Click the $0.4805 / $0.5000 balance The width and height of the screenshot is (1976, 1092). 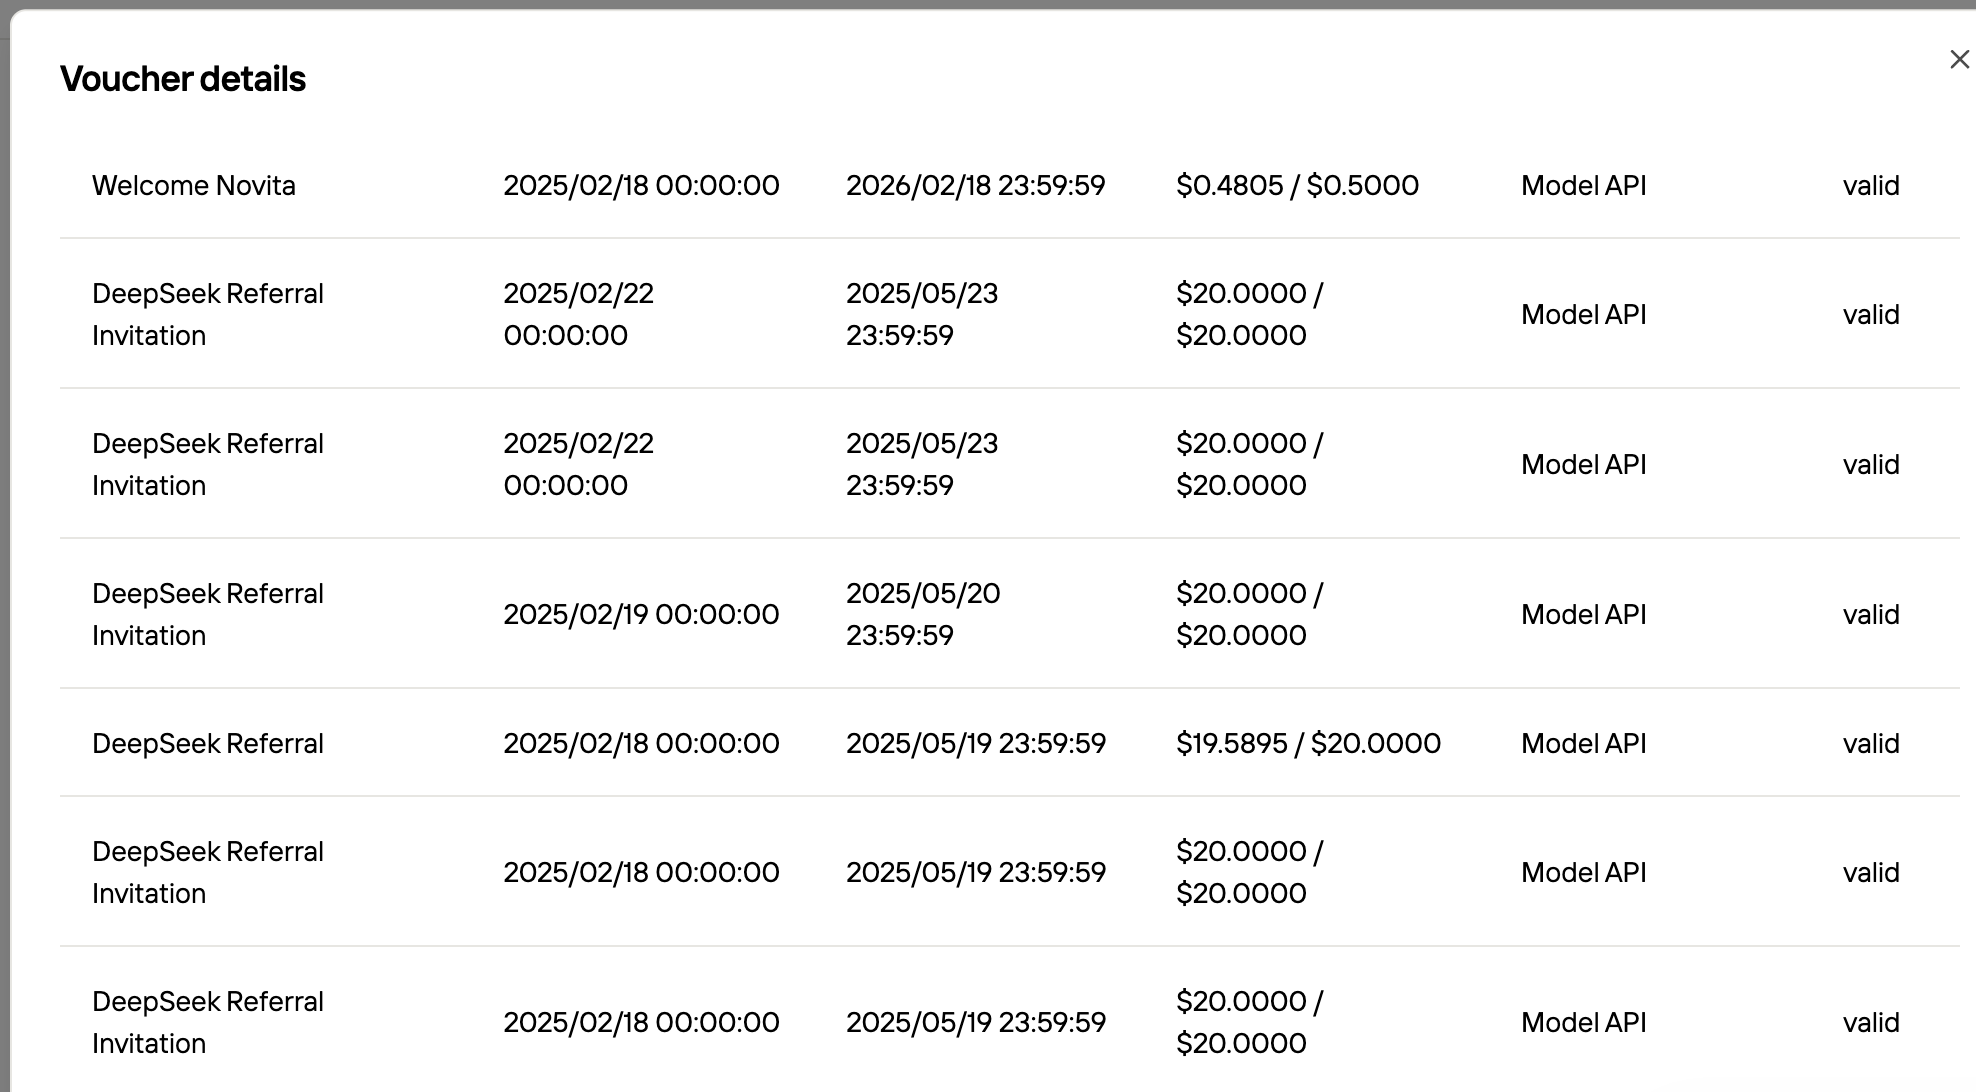(x=1297, y=186)
